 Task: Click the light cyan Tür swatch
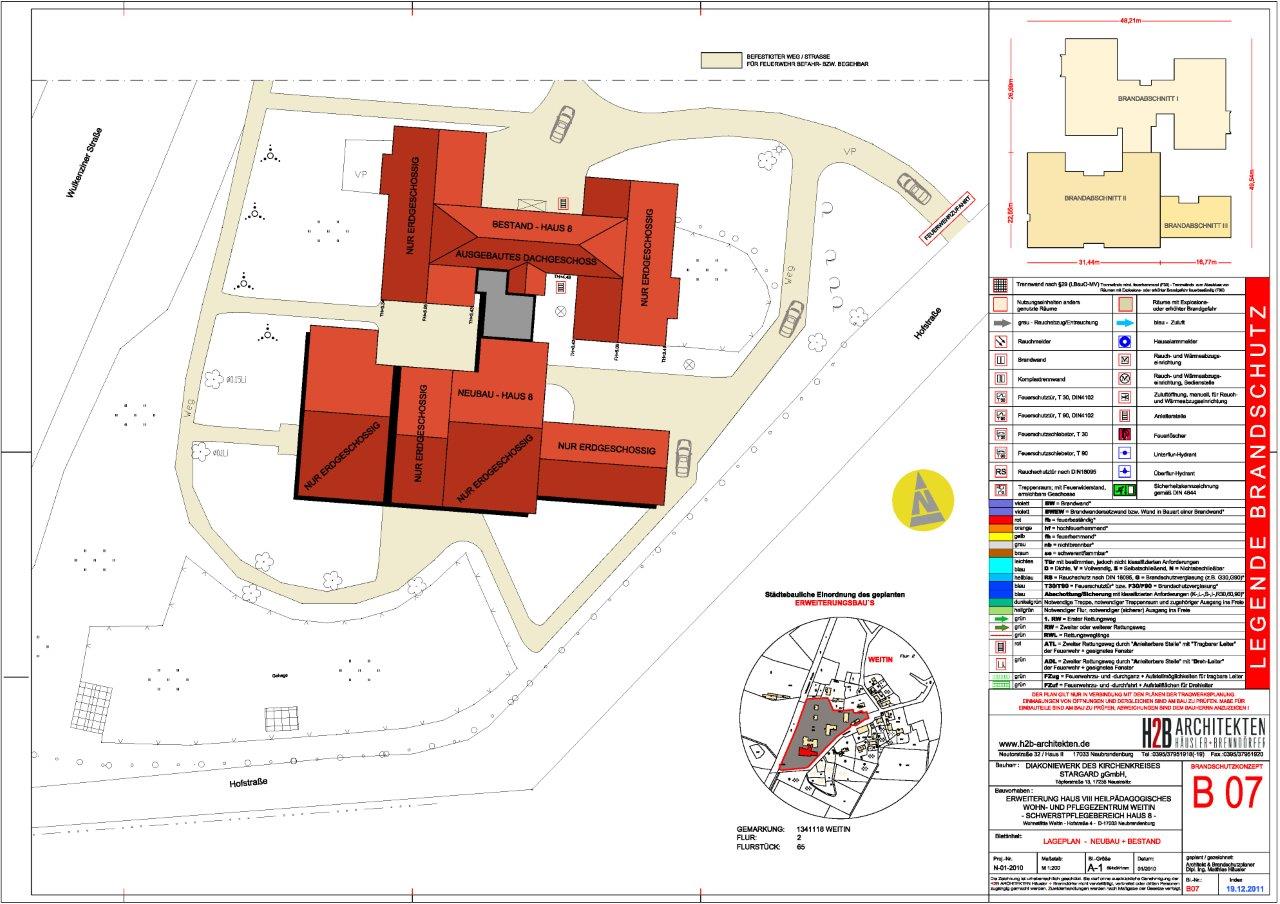point(1001,565)
